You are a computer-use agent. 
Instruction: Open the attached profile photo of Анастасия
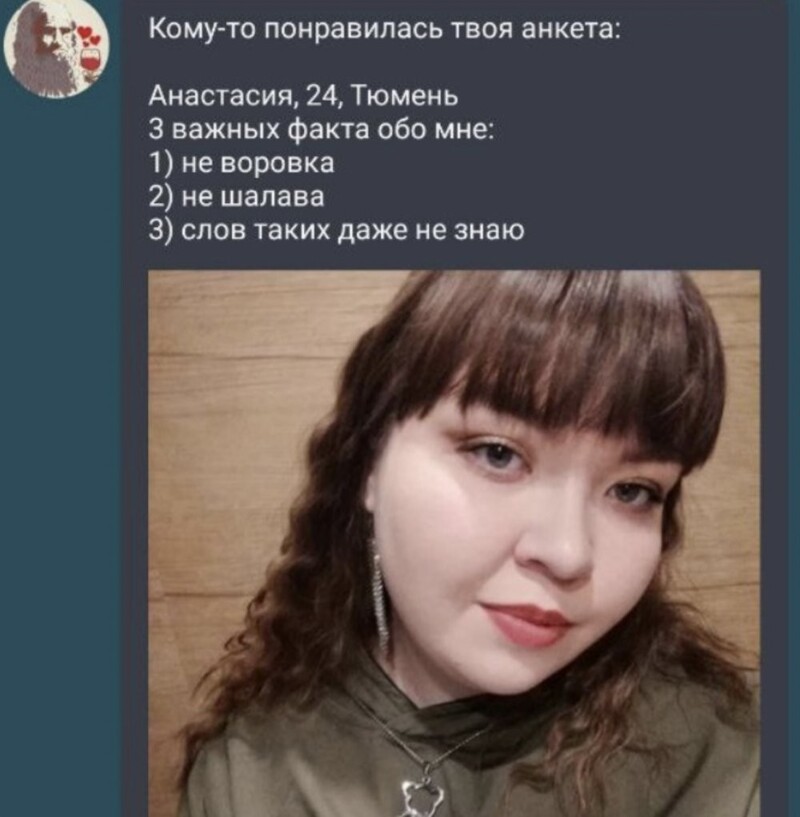tap(454, 543)
